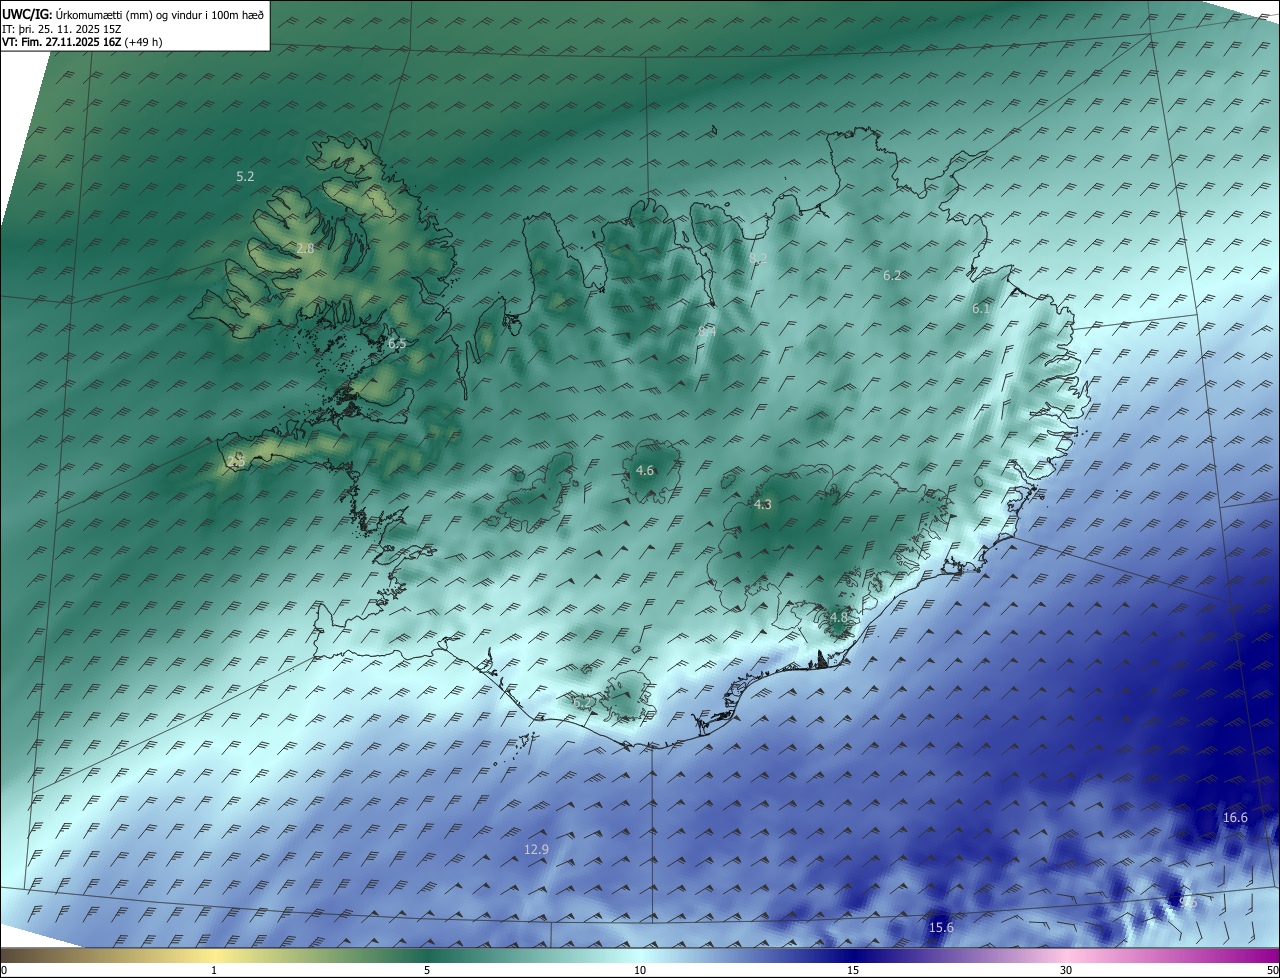Select the 4.8 value label
1280x978 pixels.
tap(839, 617)
